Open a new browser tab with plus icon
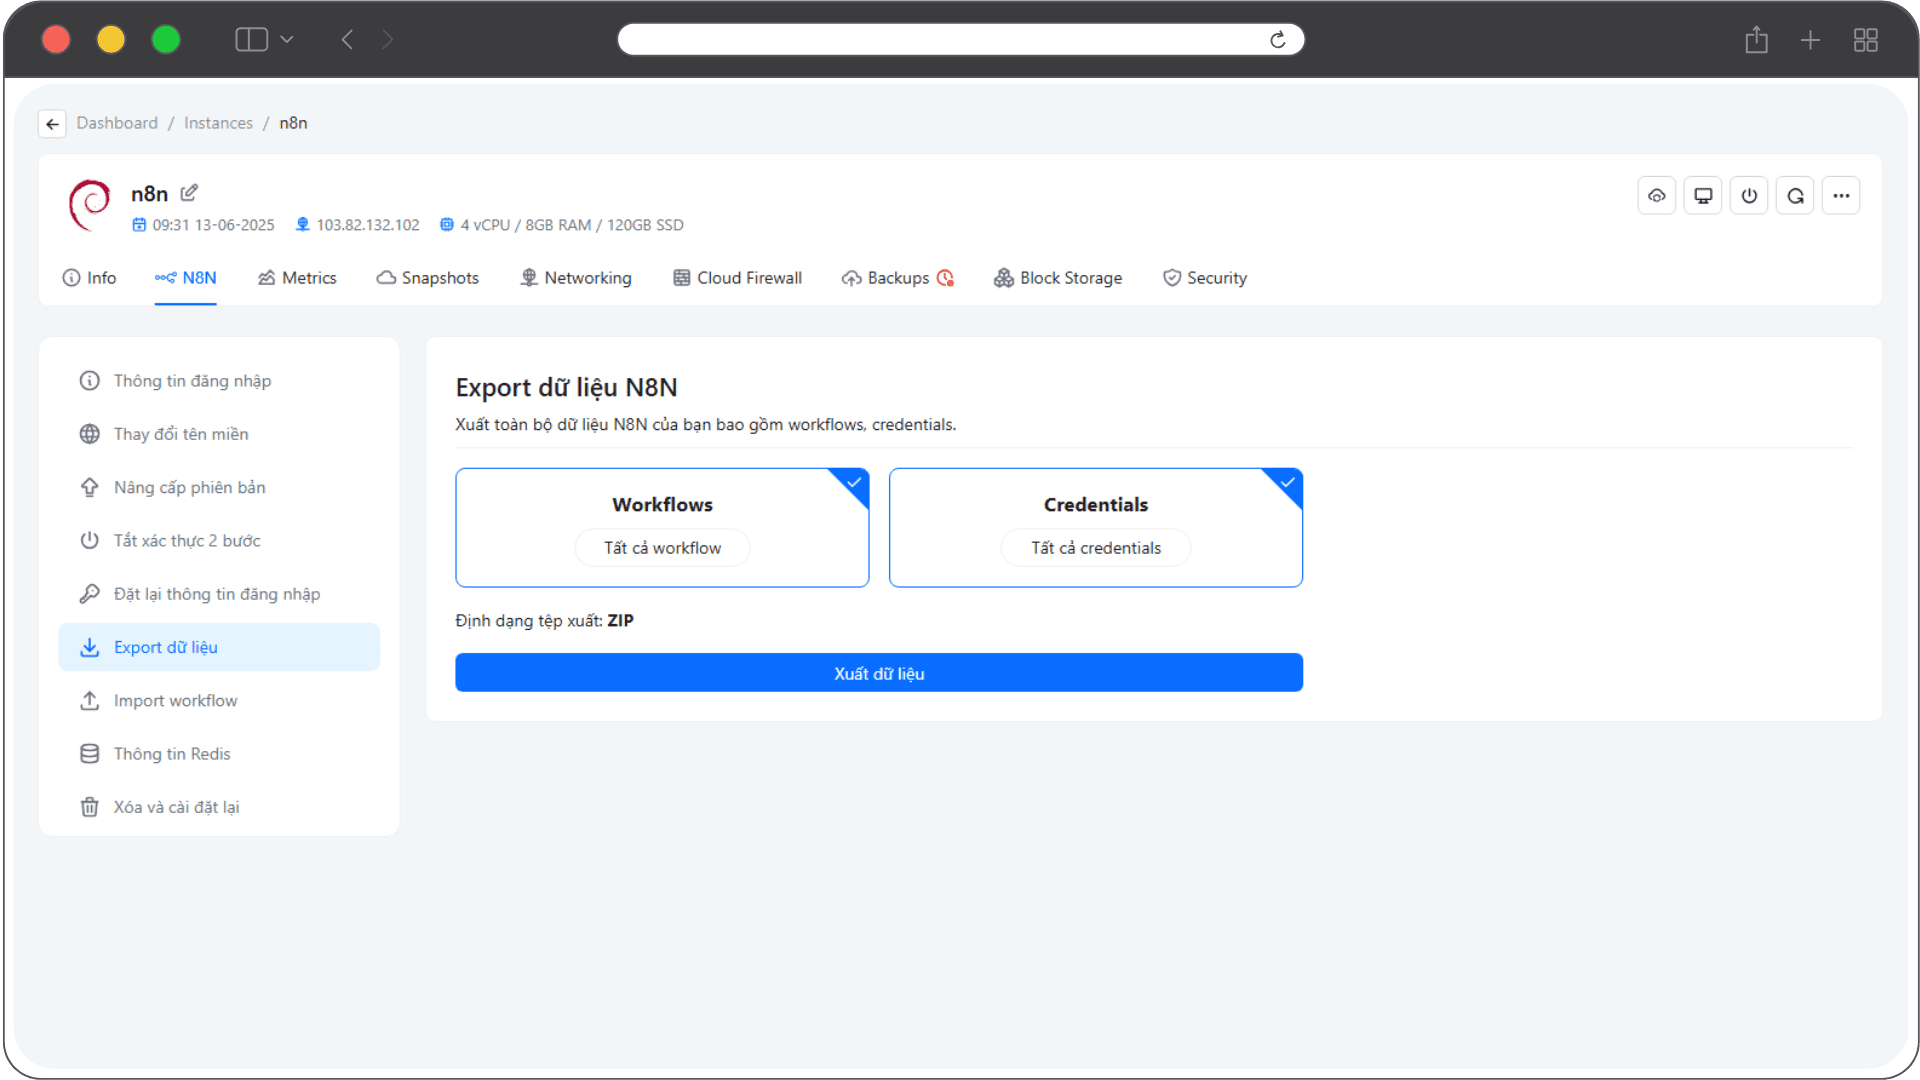1920x1080 pixels. [1810, 40]
